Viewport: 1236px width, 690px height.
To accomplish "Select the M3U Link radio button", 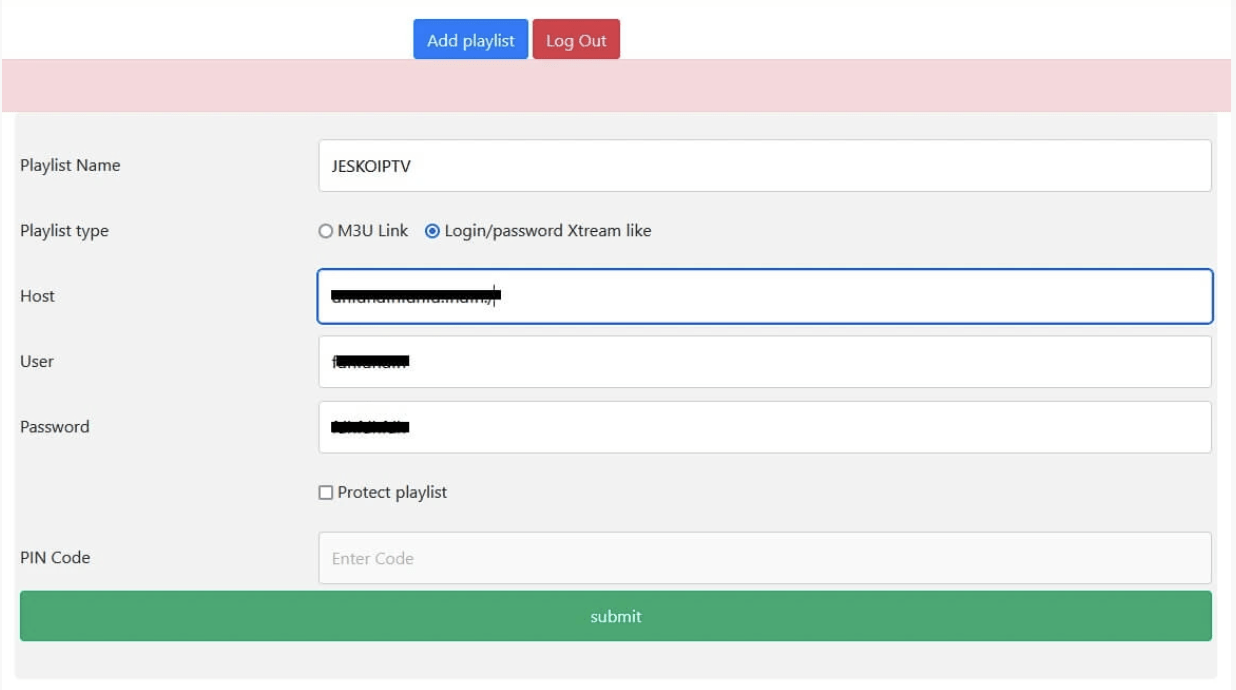I will click(x=325, y=231).
